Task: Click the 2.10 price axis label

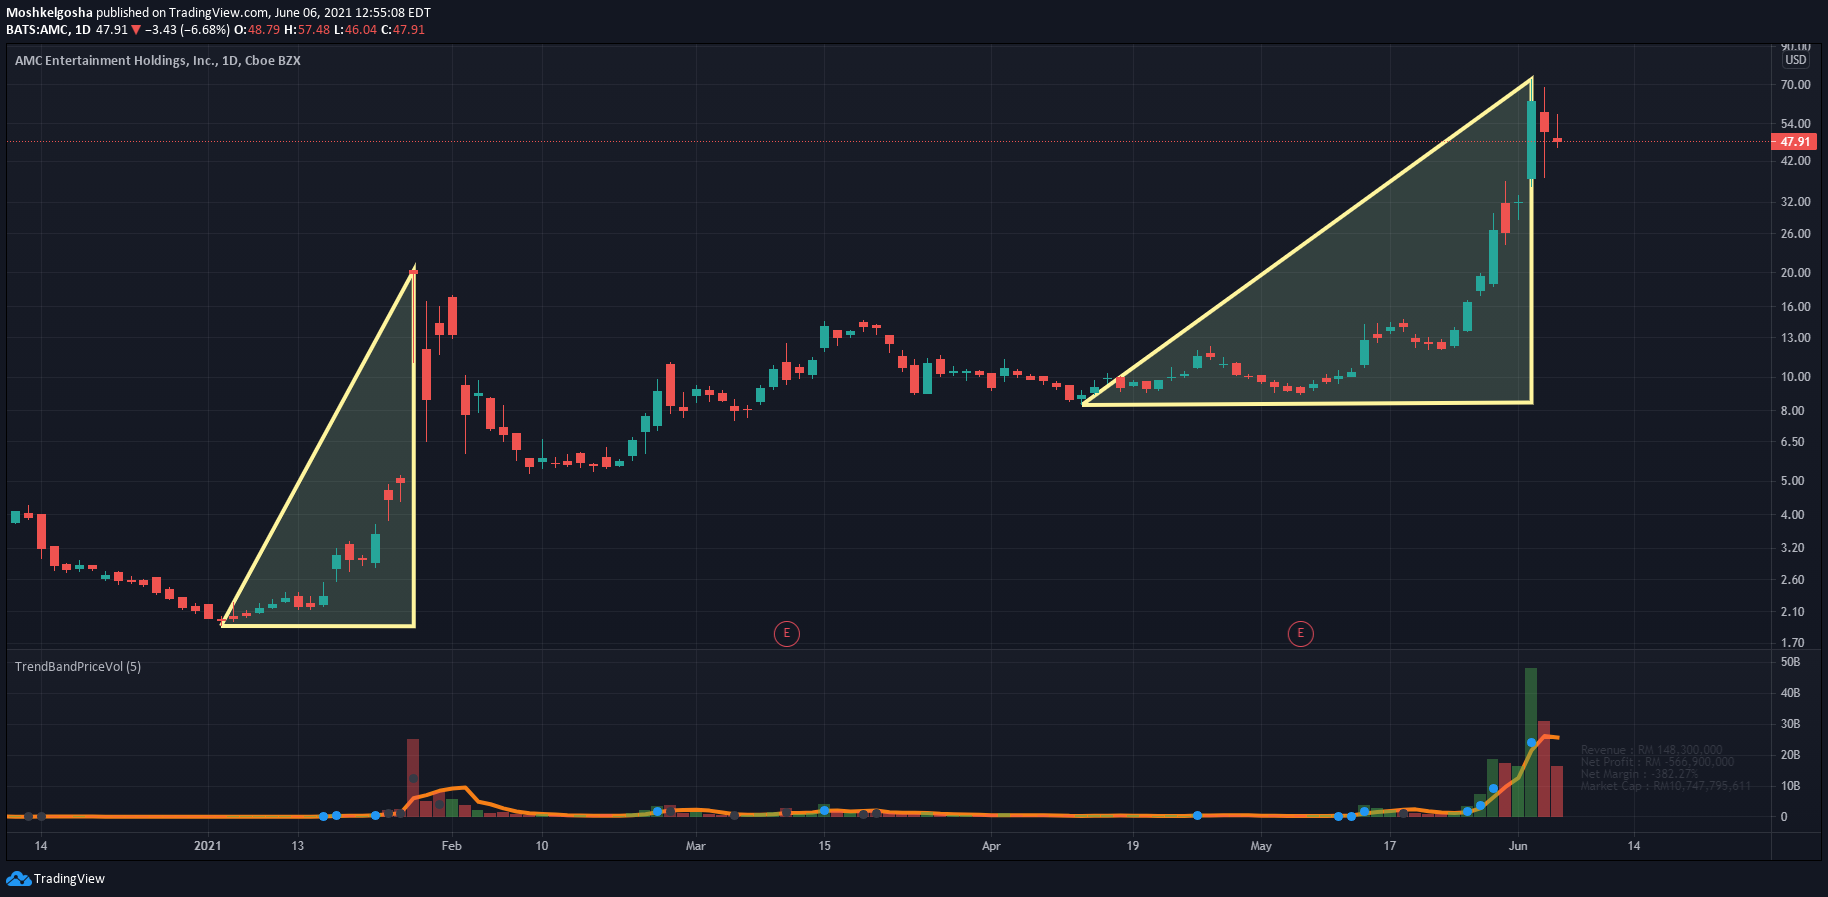Action: point(1792,612)
